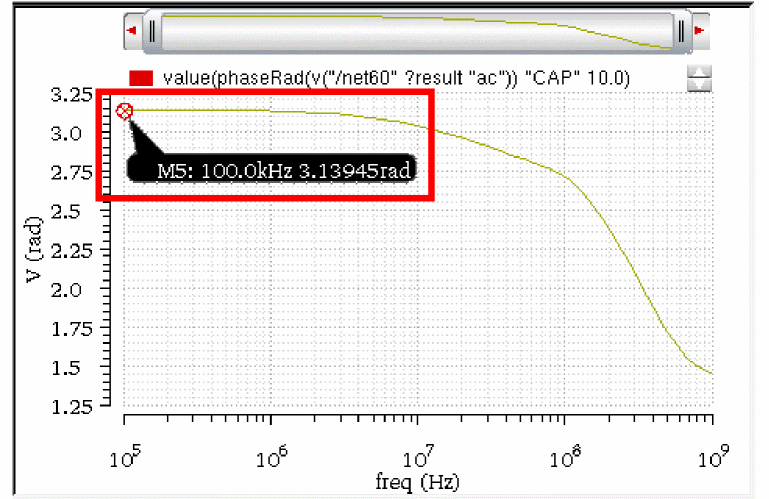
Task: Click the 10^9 label on the frequency axis
Action: (x=713, y=457)
